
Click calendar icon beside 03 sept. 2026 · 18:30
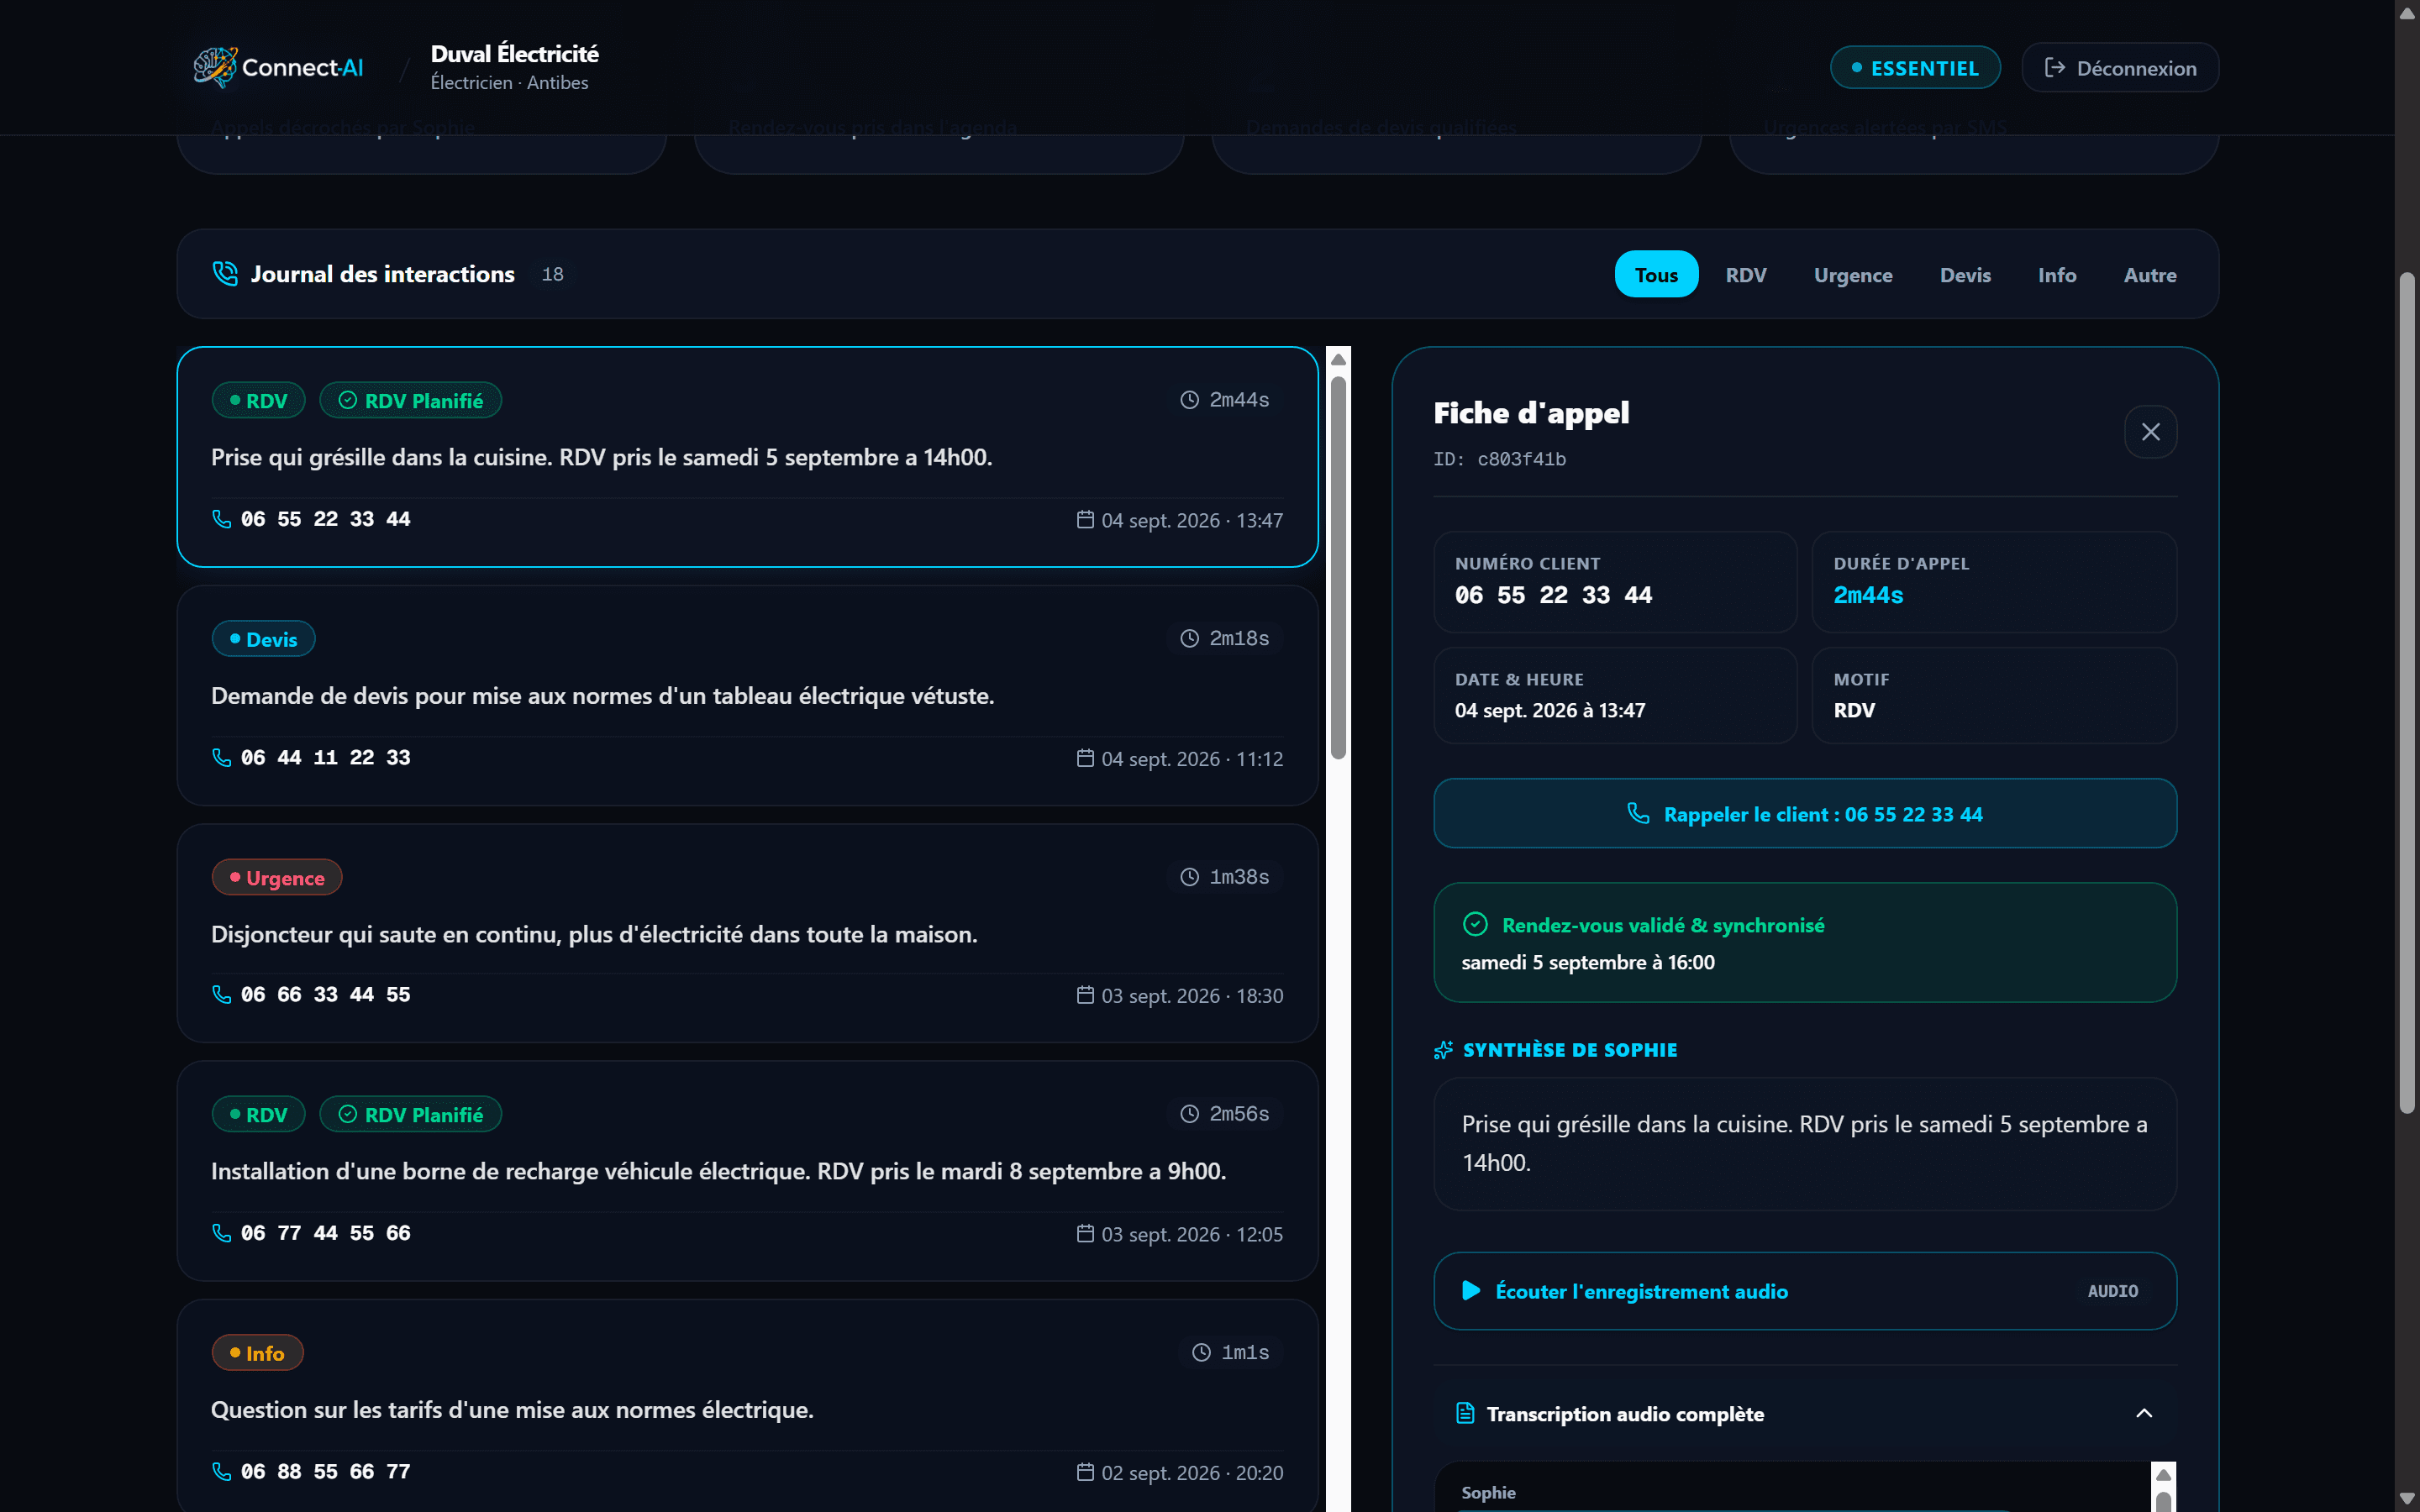pyautogui.click(x=1085, y=995)
